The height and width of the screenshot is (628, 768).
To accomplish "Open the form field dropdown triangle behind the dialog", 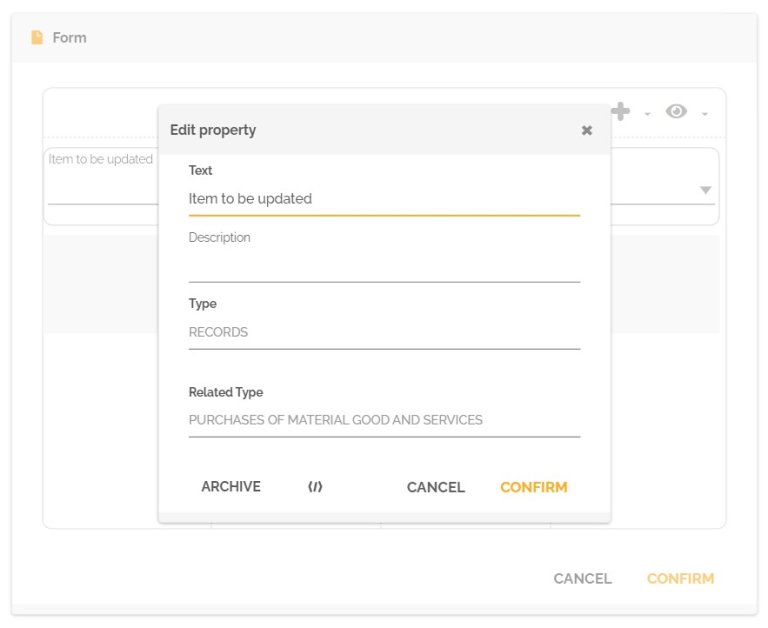I will point(705,190).
